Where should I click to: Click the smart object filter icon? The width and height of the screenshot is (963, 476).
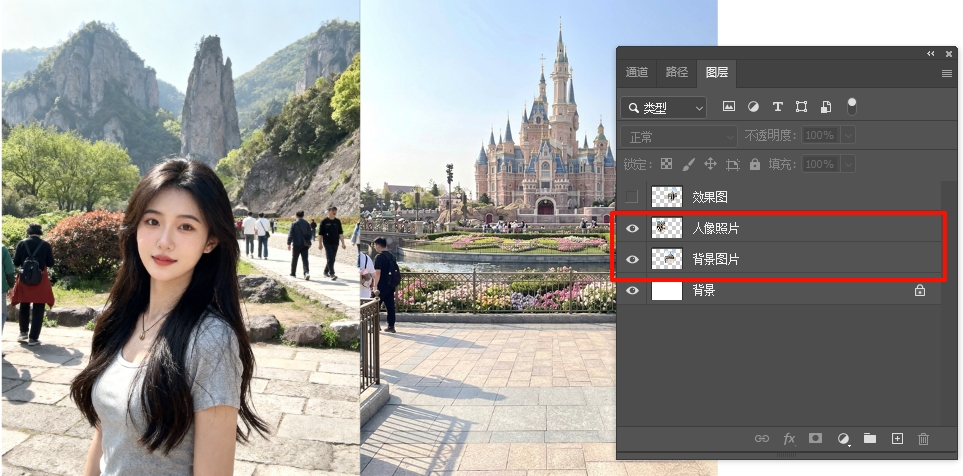click(826, 107)
